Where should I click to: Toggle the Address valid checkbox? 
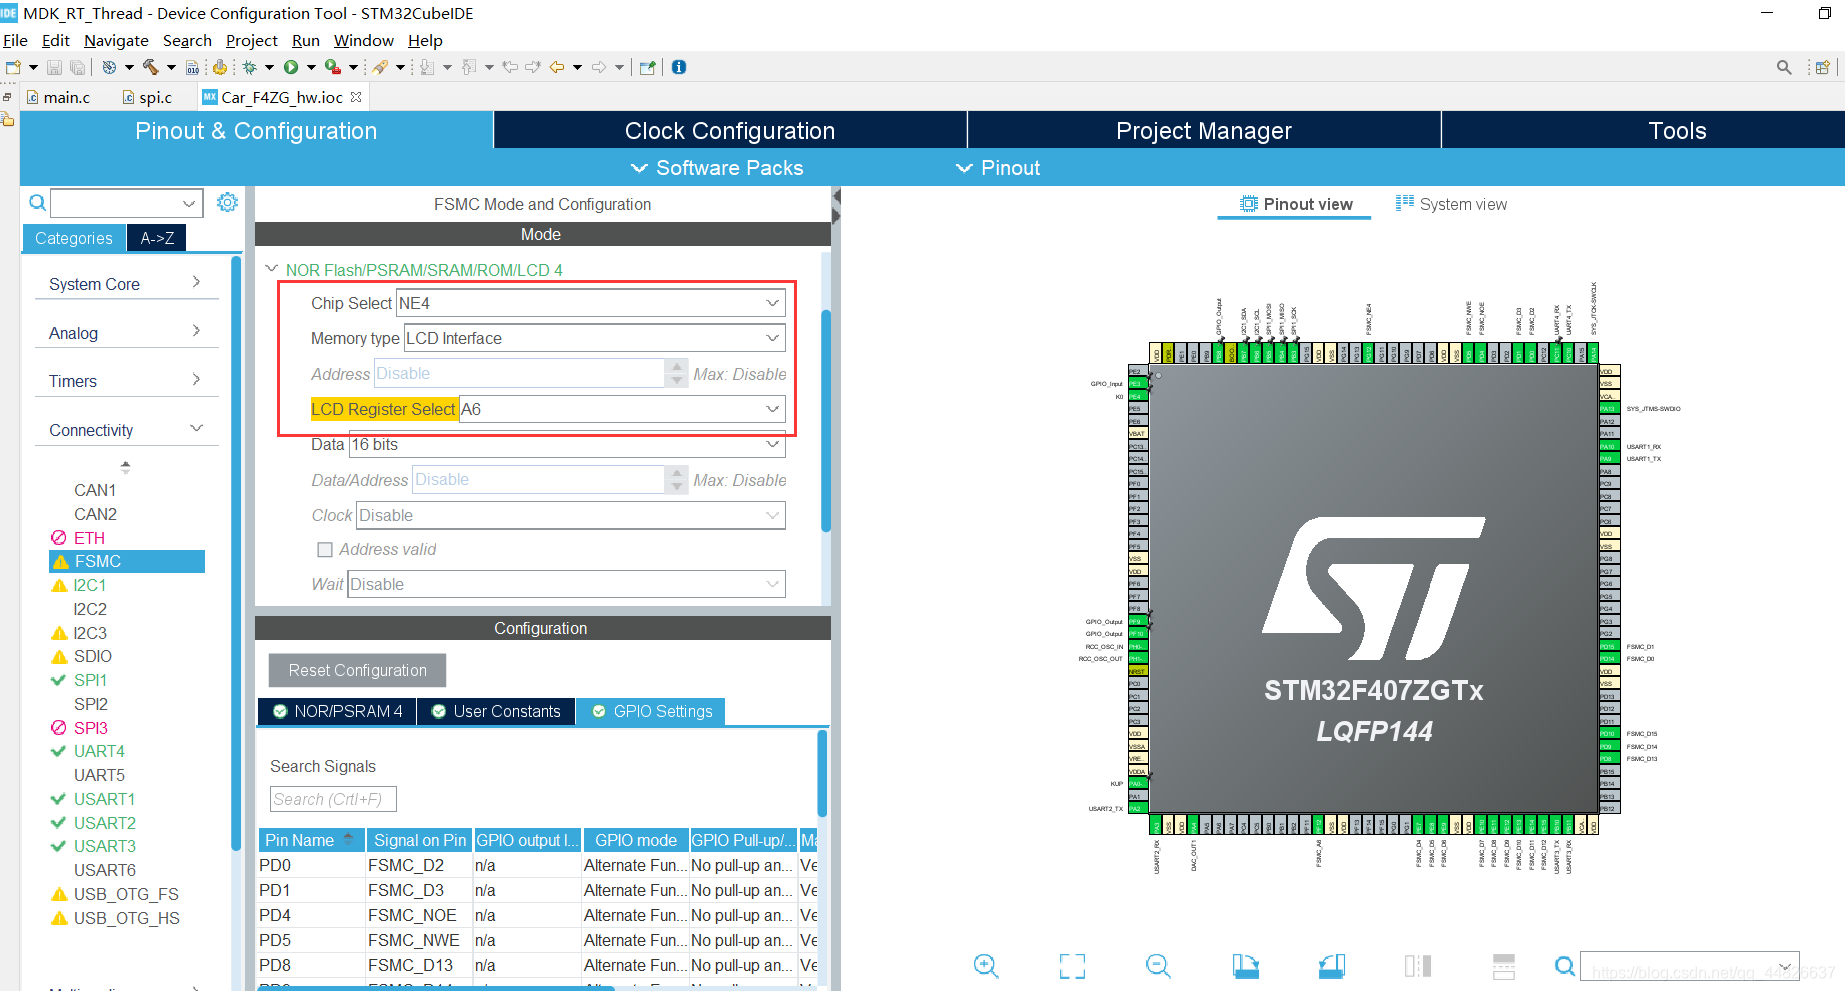324,550
